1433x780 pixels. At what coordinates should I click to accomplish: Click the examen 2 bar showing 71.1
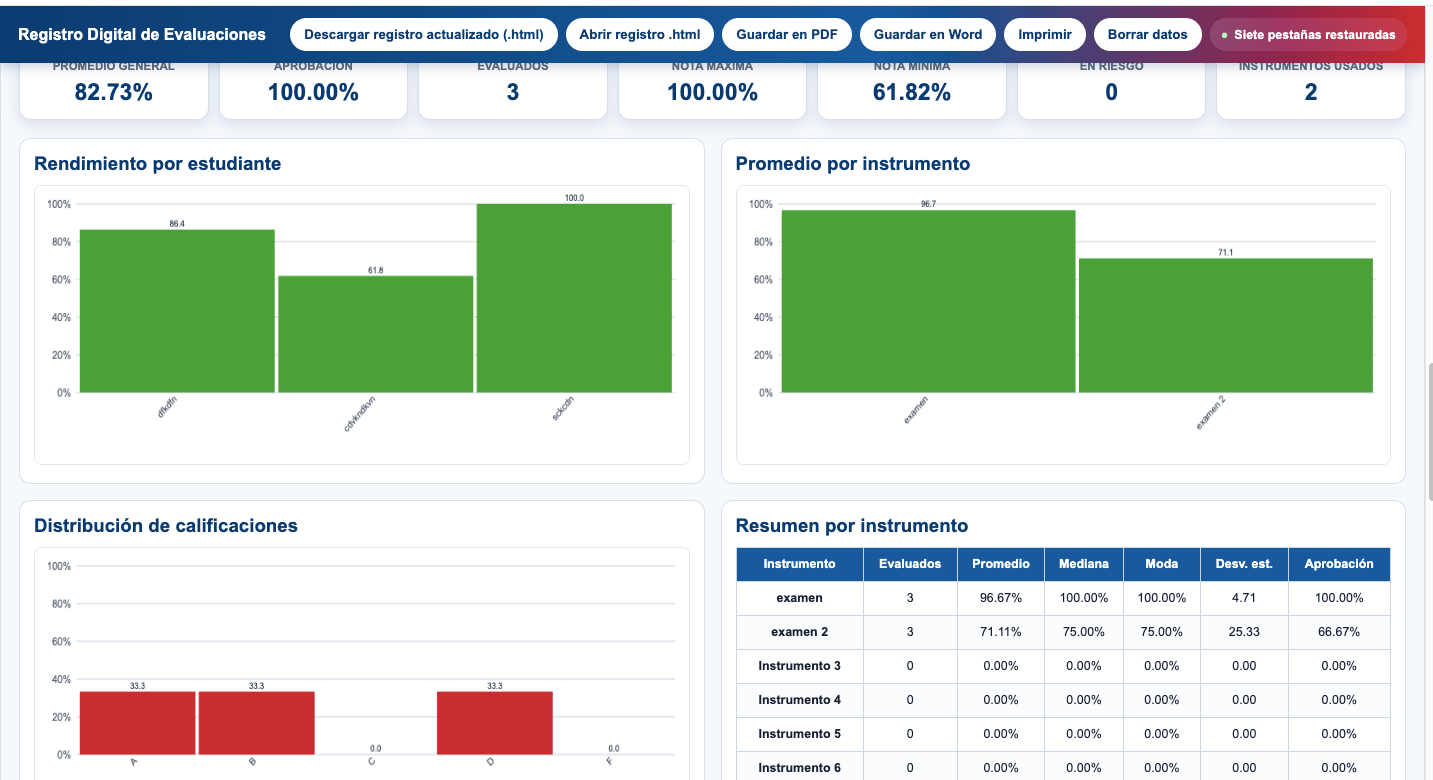coord(1226,325)
